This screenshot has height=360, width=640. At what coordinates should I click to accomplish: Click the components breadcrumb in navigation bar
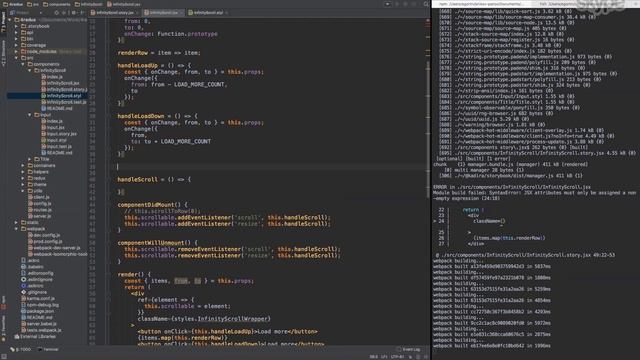57,4
